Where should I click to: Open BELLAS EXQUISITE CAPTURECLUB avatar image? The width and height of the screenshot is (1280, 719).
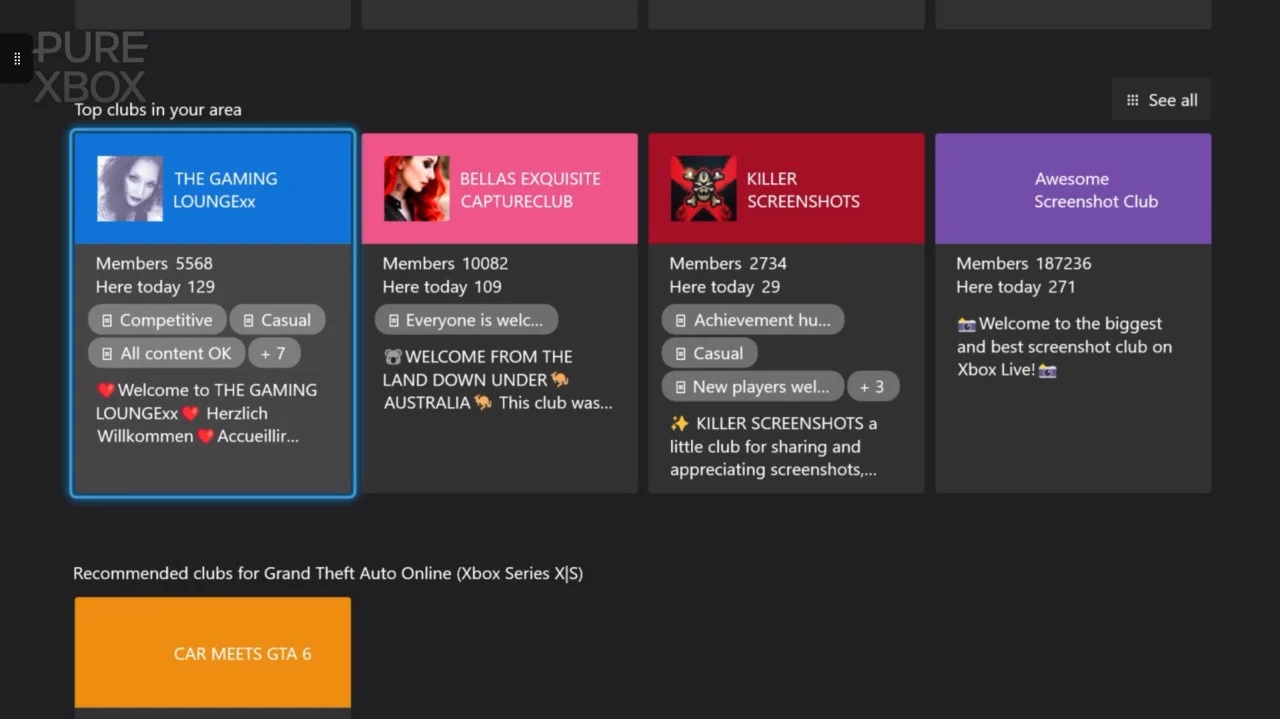pos(416,189)
